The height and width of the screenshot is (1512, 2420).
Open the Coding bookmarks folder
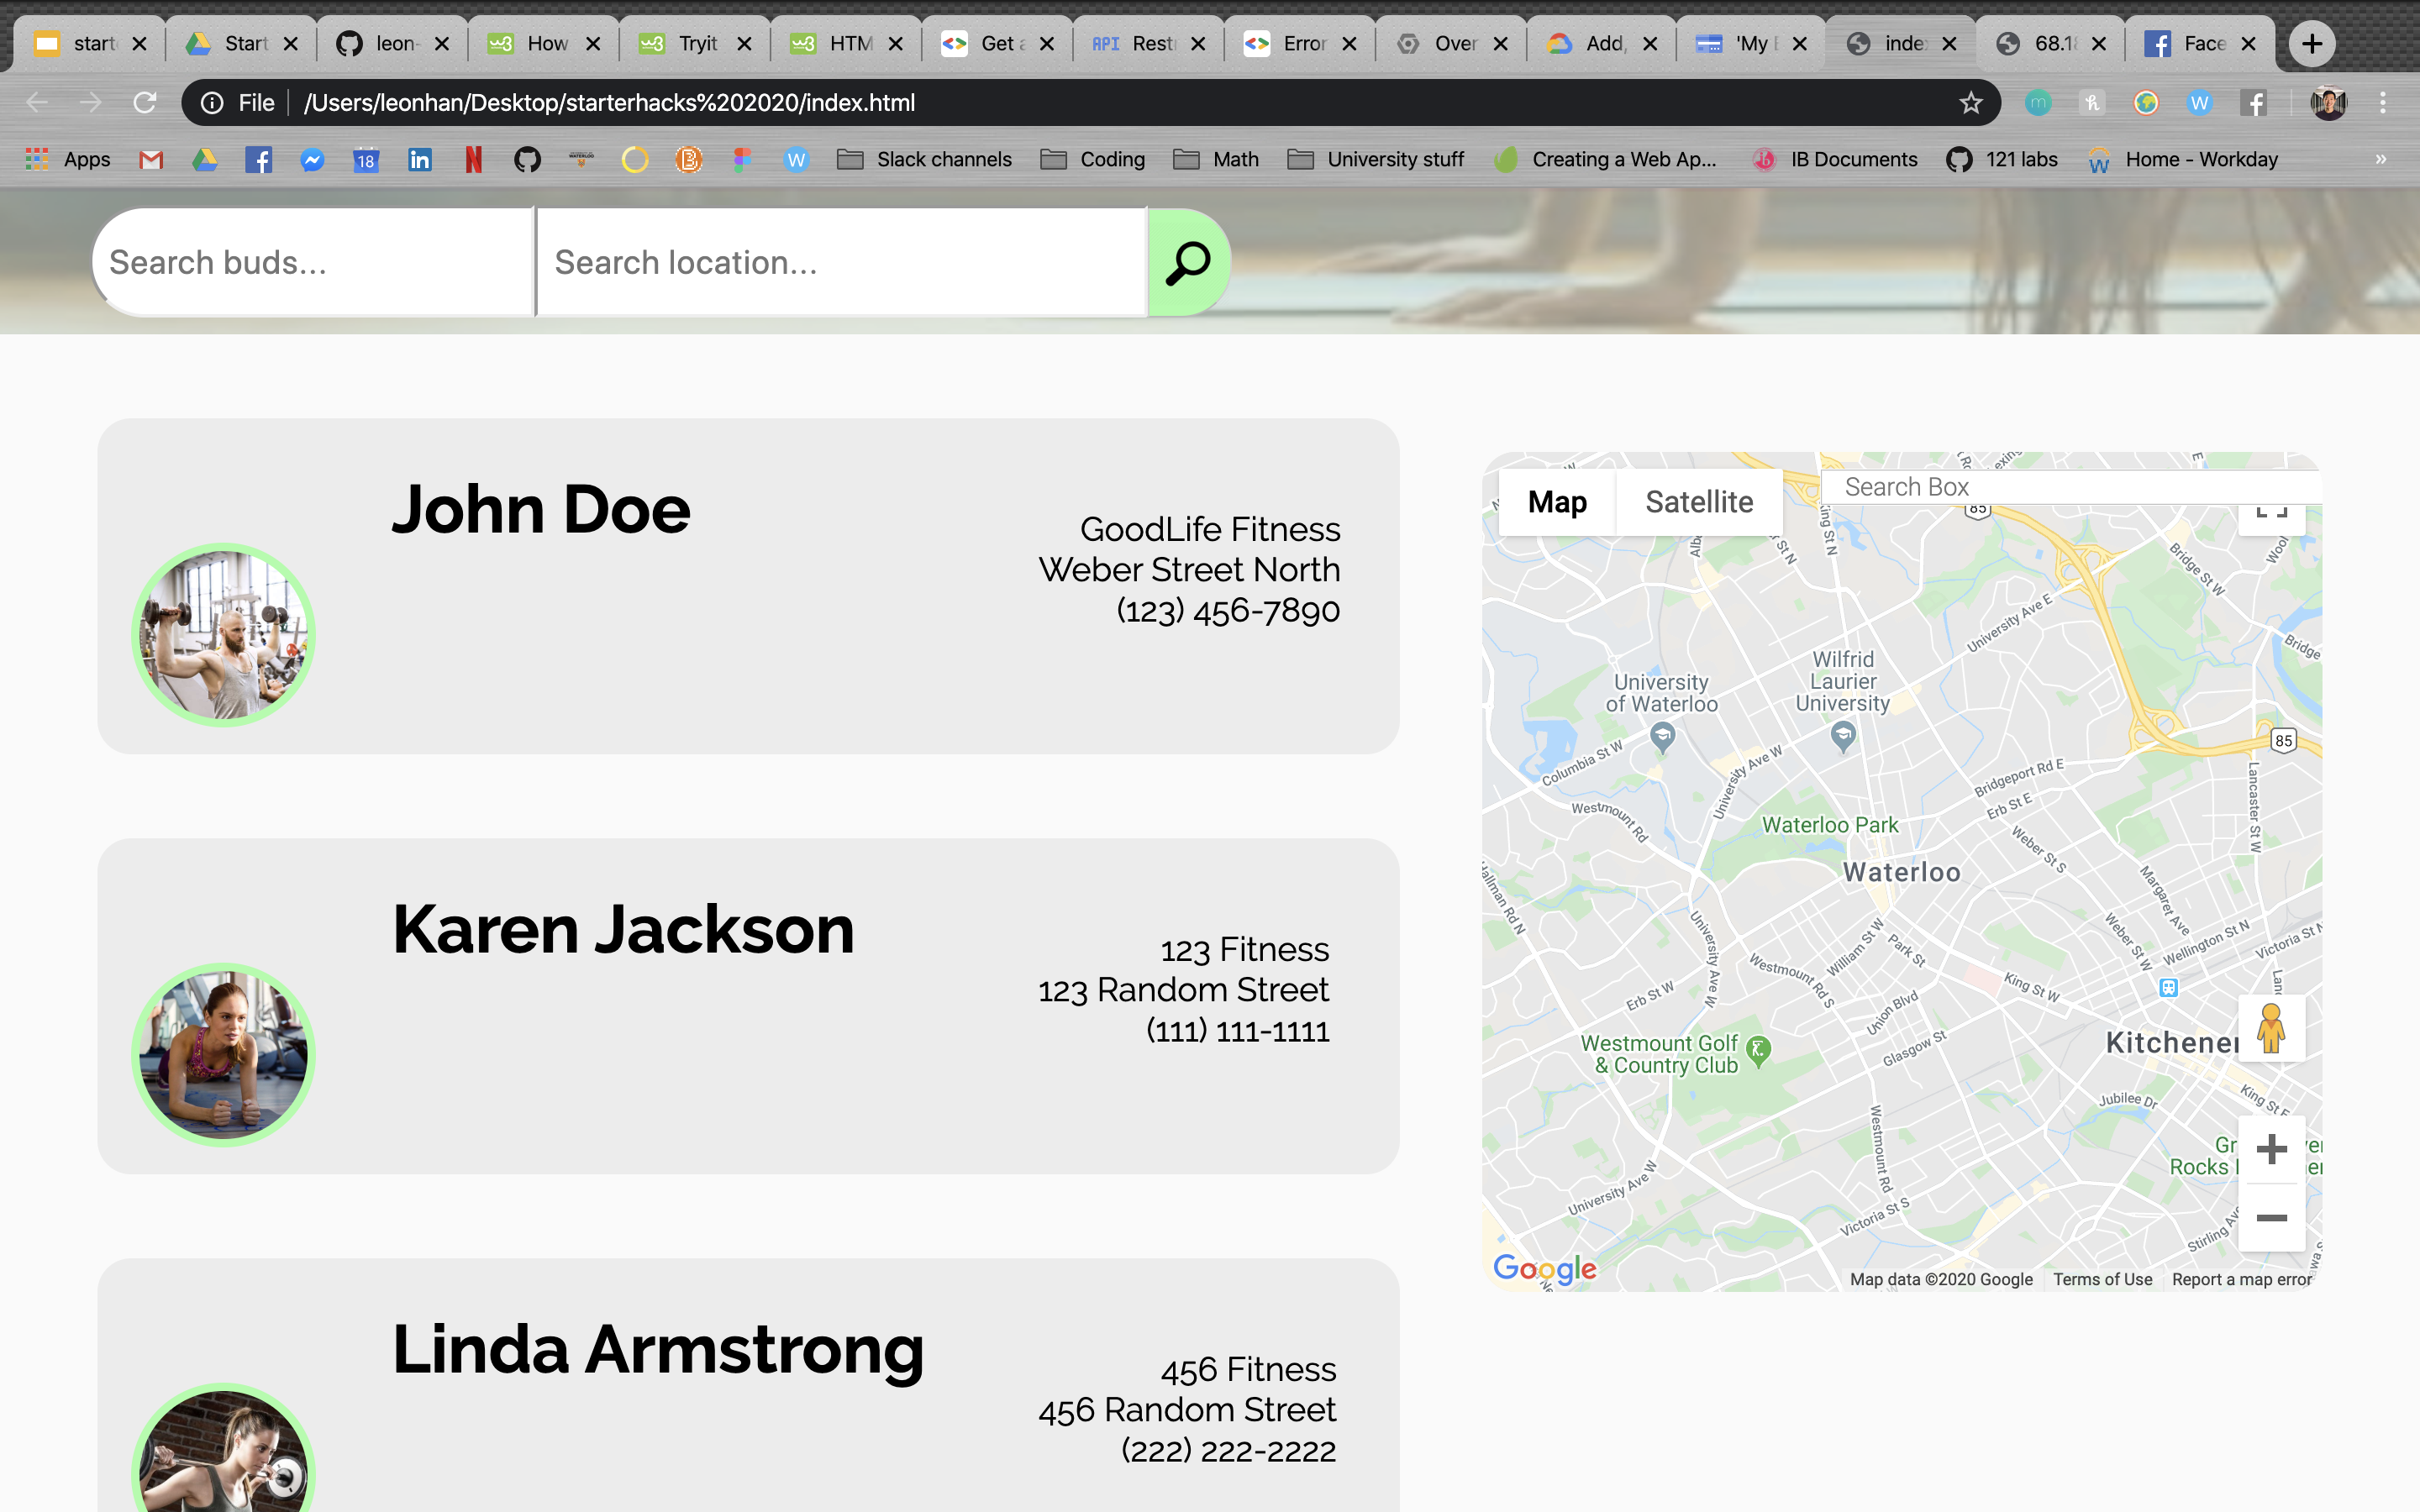[1093, 160]
